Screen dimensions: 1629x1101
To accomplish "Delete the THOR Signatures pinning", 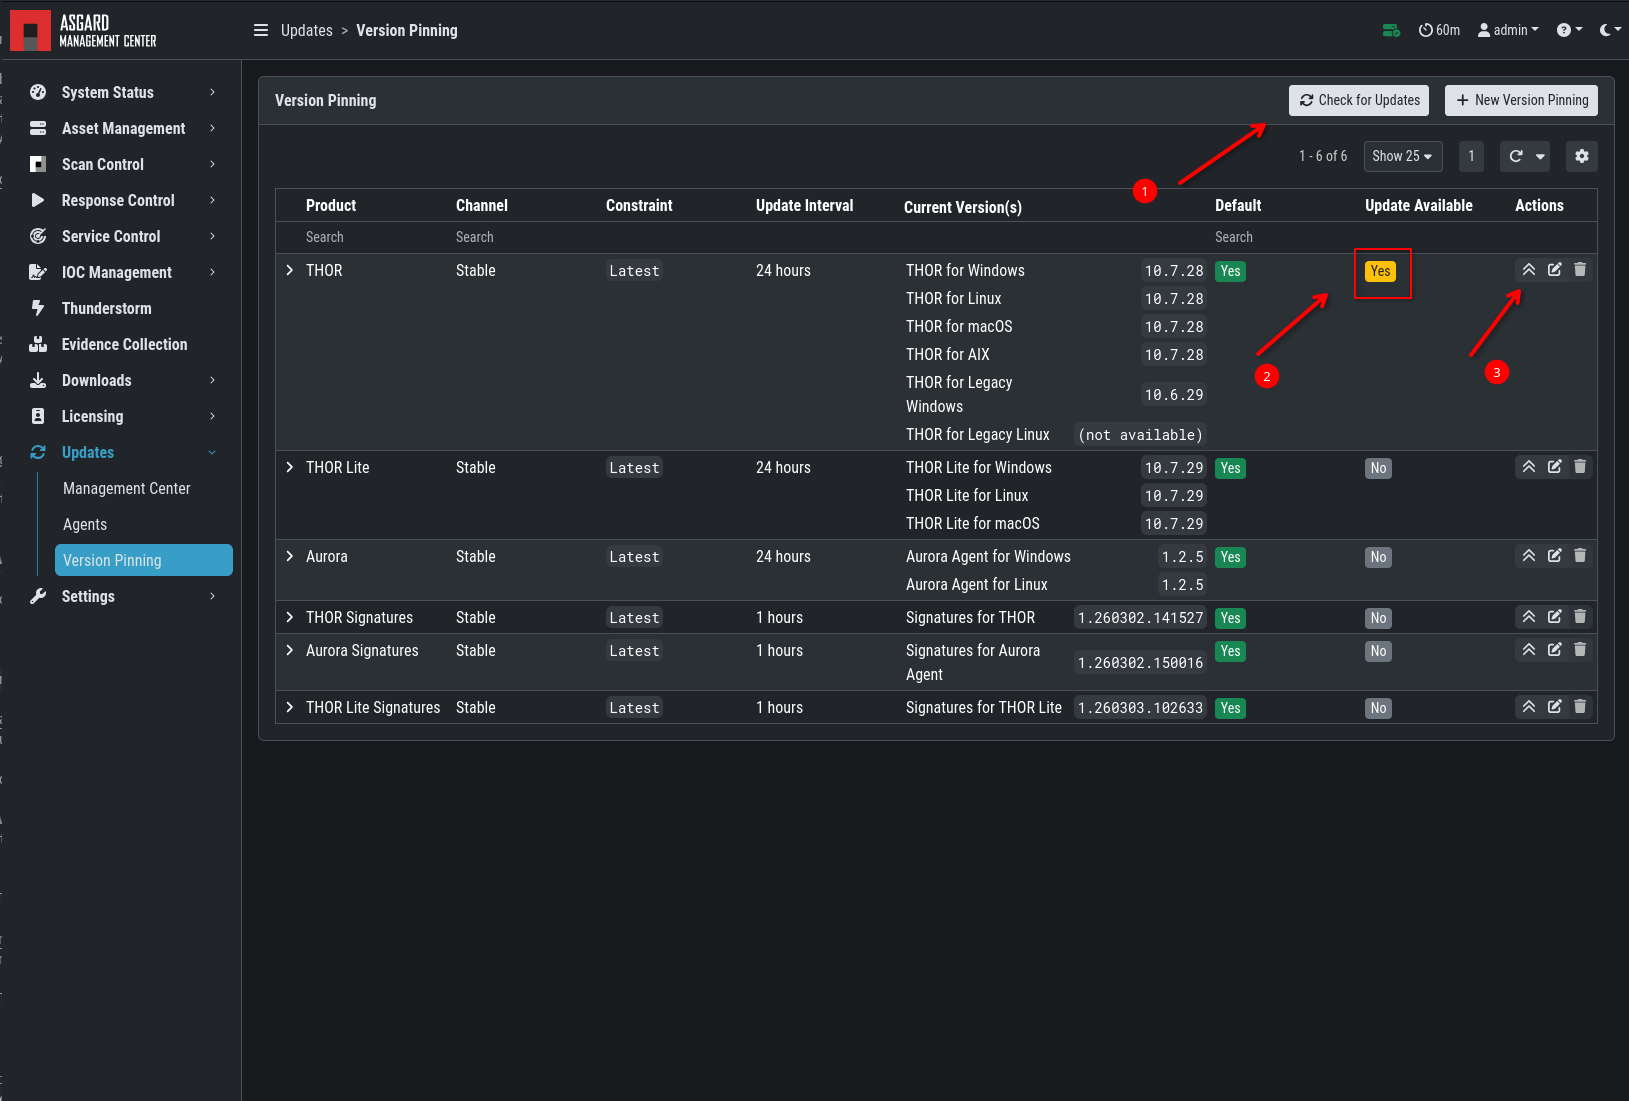I will 1580,616.
